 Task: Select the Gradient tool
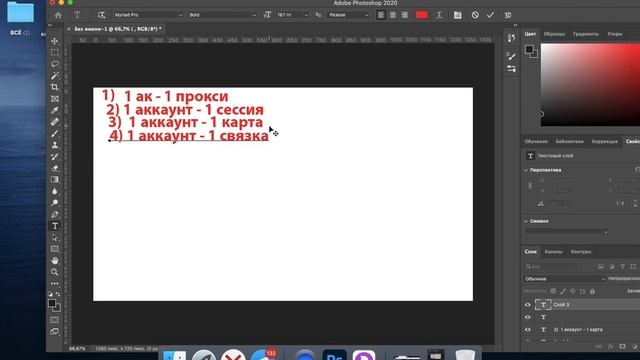[54, 180]
